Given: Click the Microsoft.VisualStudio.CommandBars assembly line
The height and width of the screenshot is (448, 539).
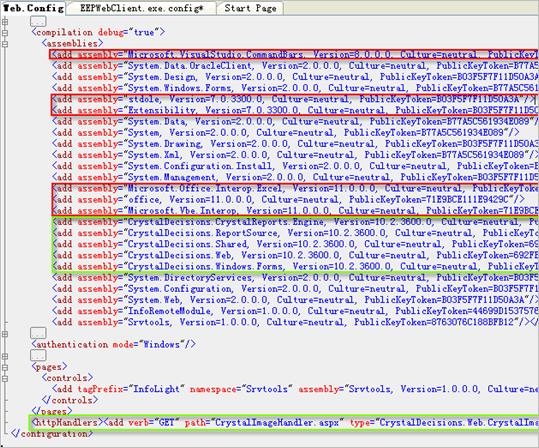Looking at the screenshot, I should click(295, 54).
